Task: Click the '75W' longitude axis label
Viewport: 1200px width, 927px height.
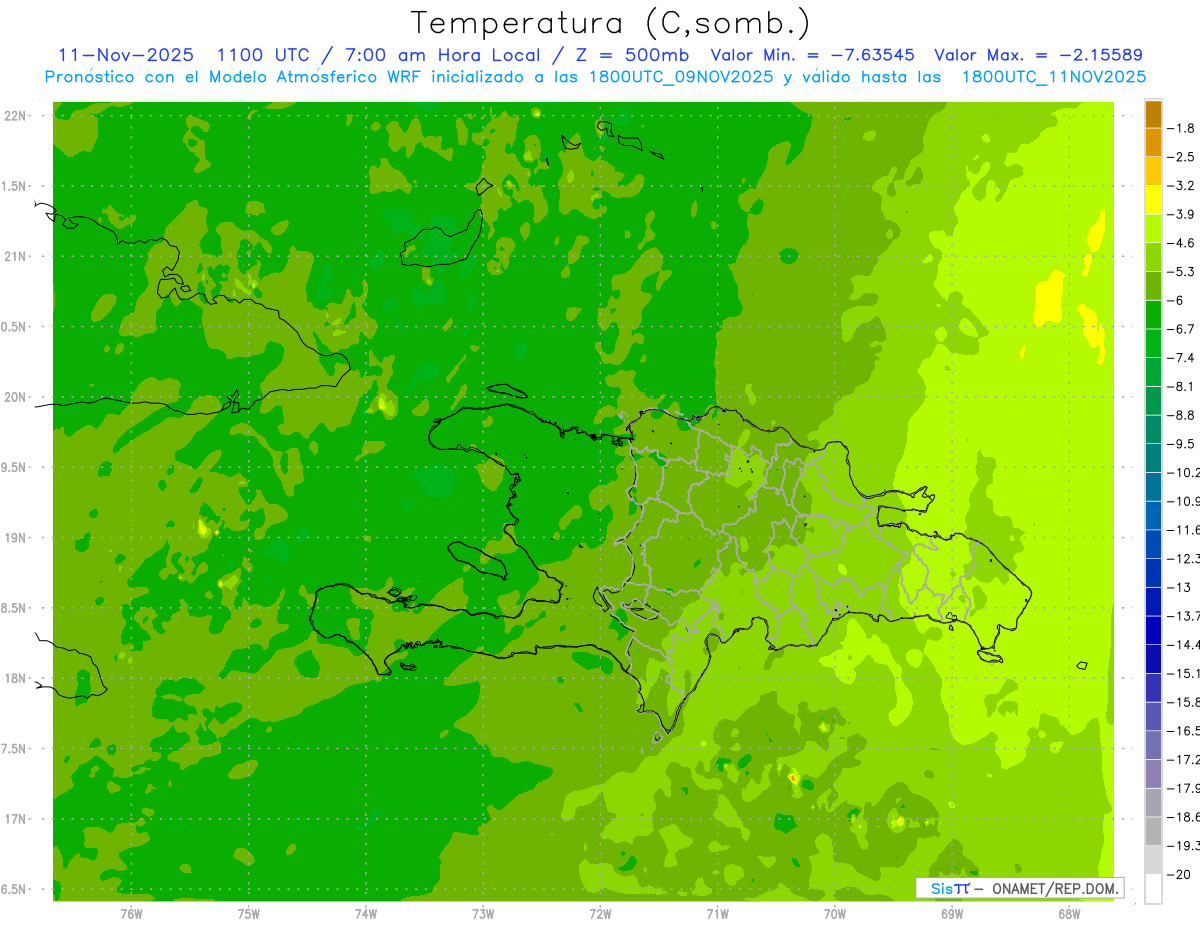Action: tap(249, 914)
